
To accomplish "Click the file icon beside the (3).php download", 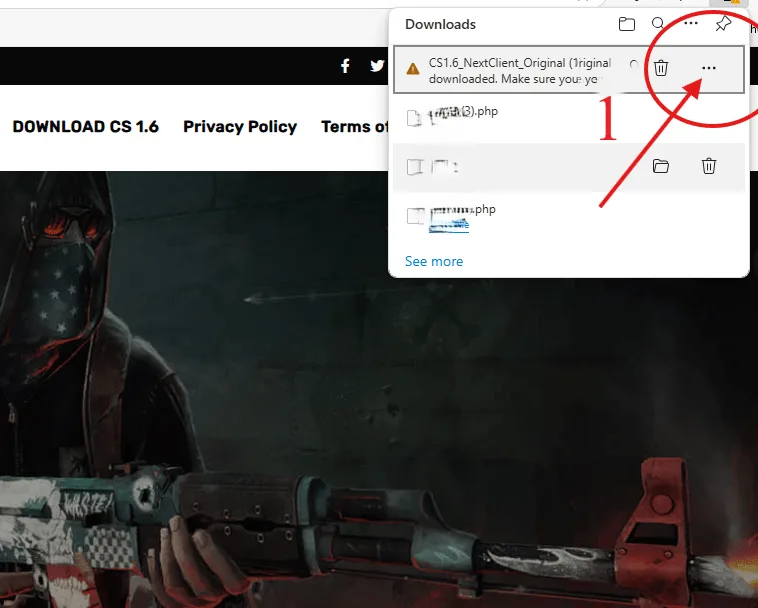I will (414, 118).
